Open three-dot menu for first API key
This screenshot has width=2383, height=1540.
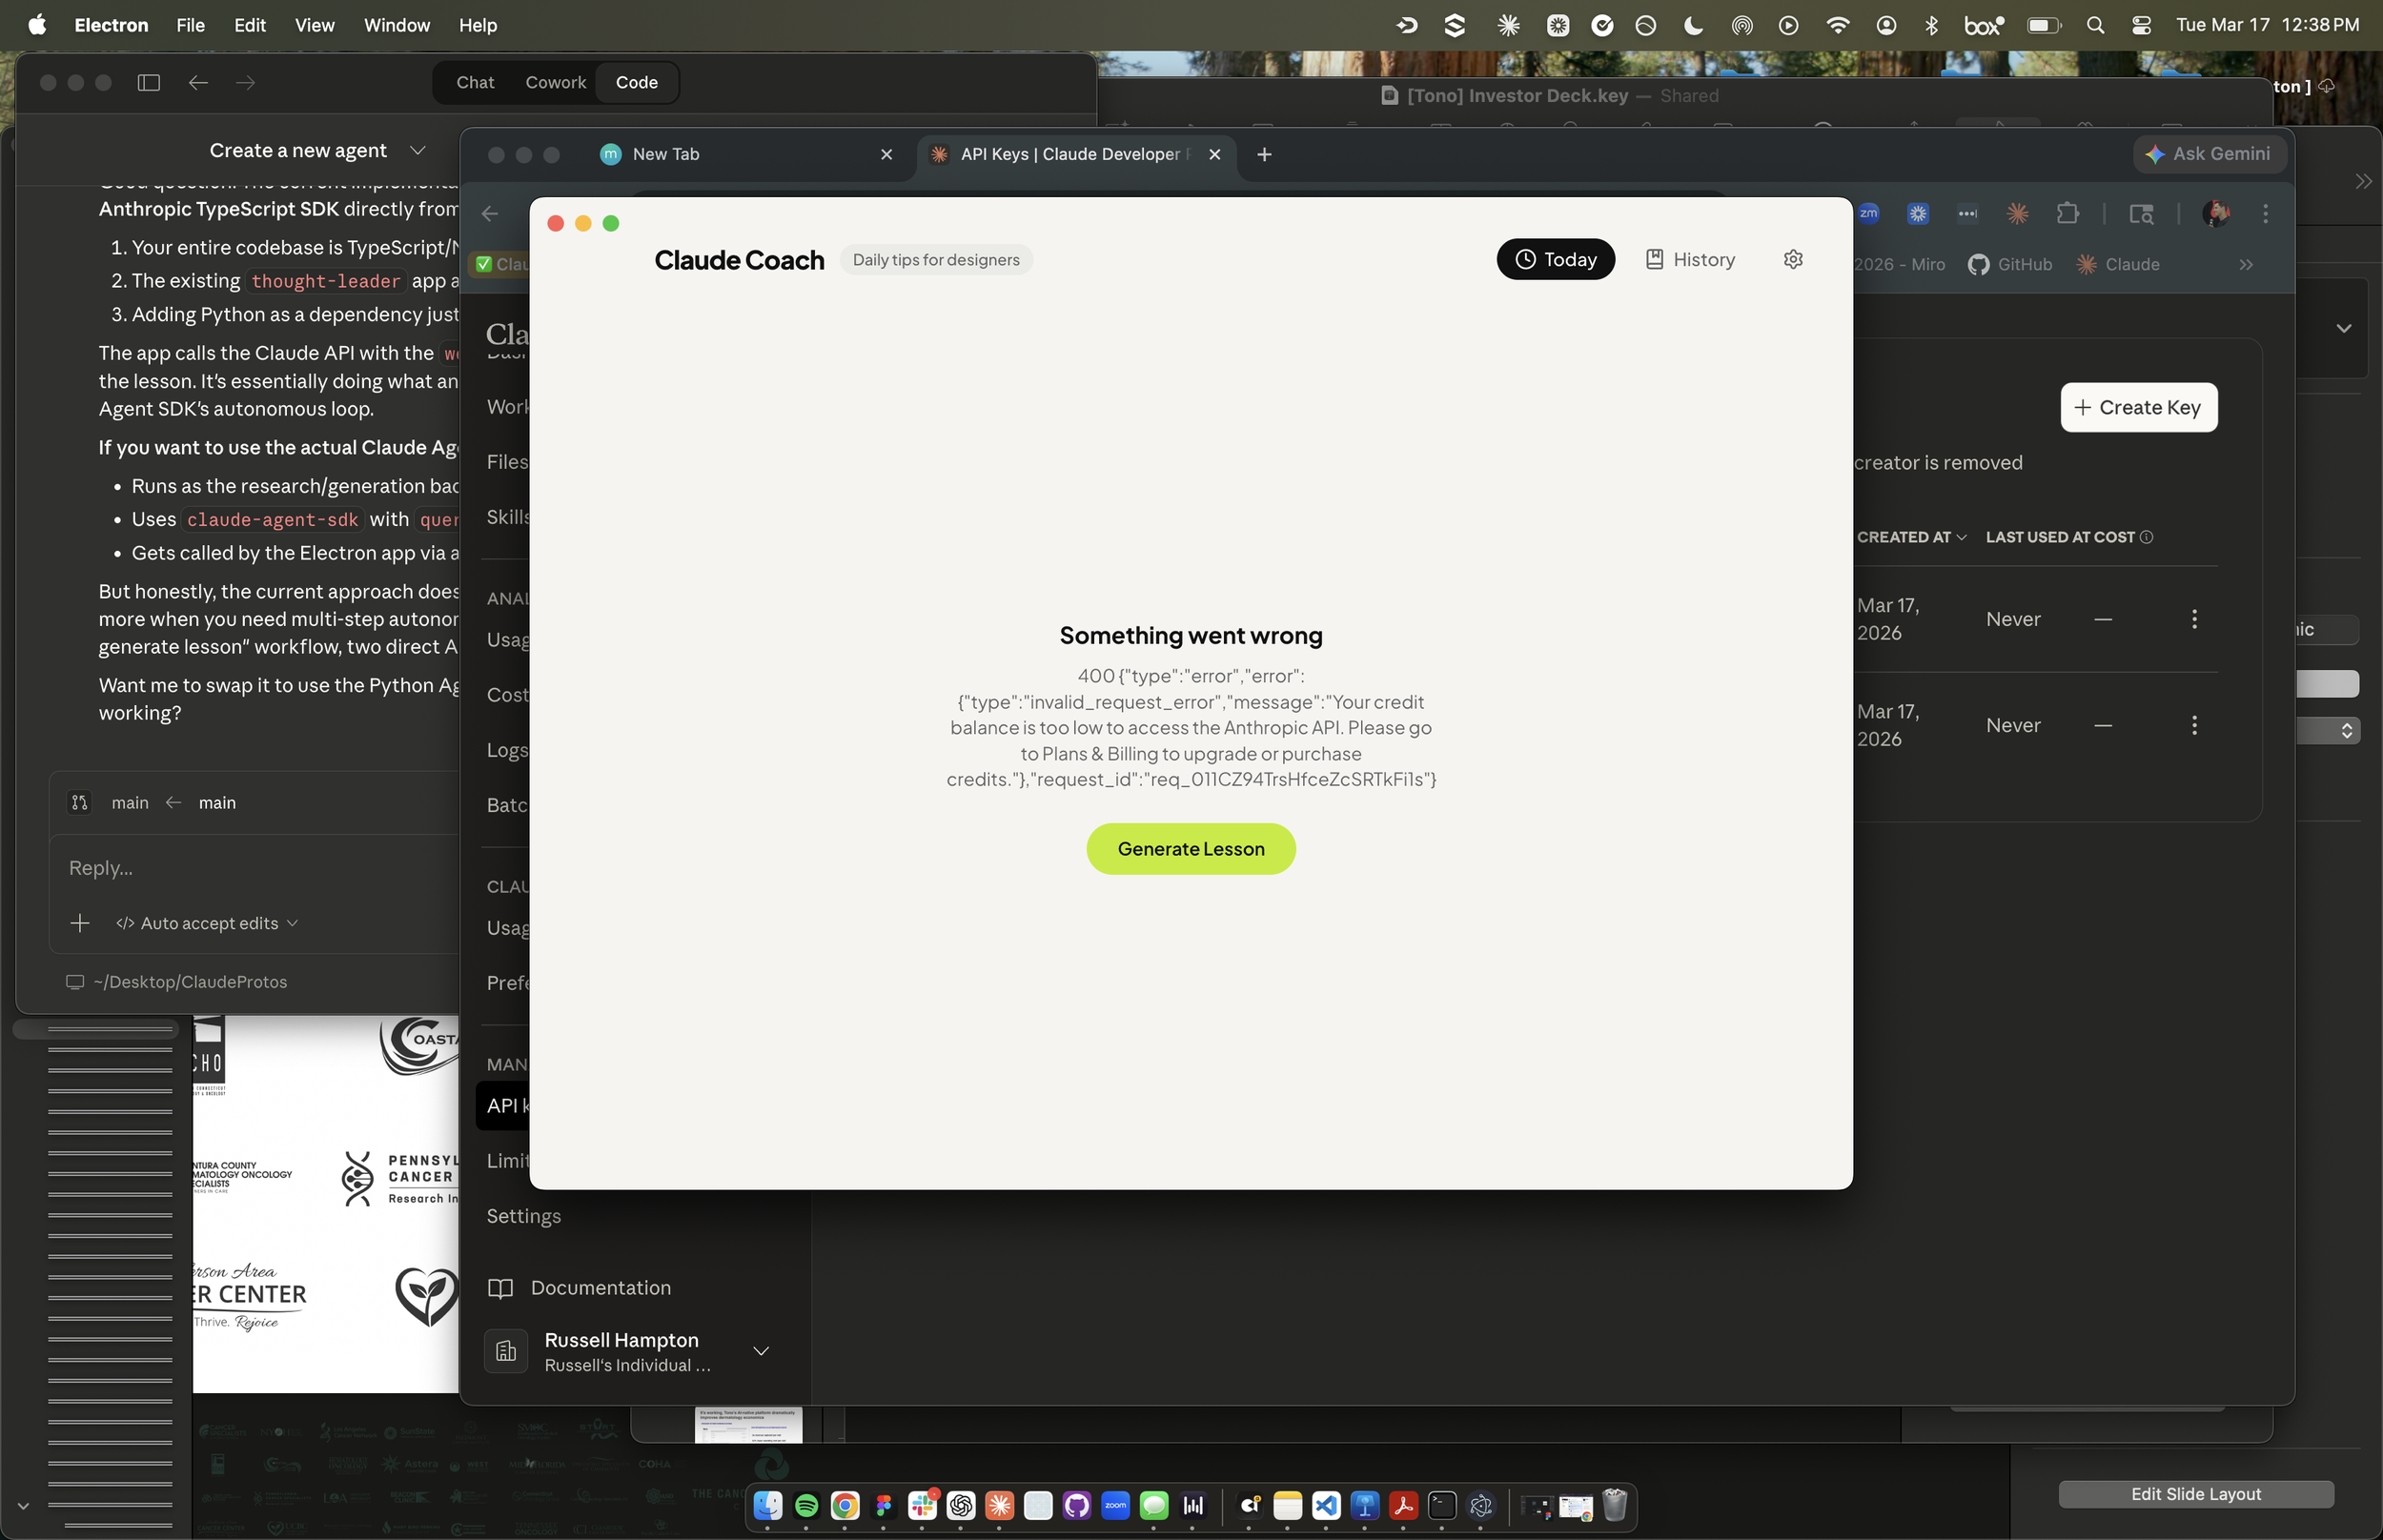pos(2194,619)
